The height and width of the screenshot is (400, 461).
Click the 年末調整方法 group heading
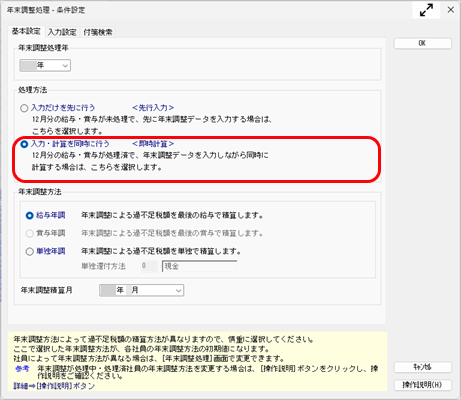pos(40,192)
